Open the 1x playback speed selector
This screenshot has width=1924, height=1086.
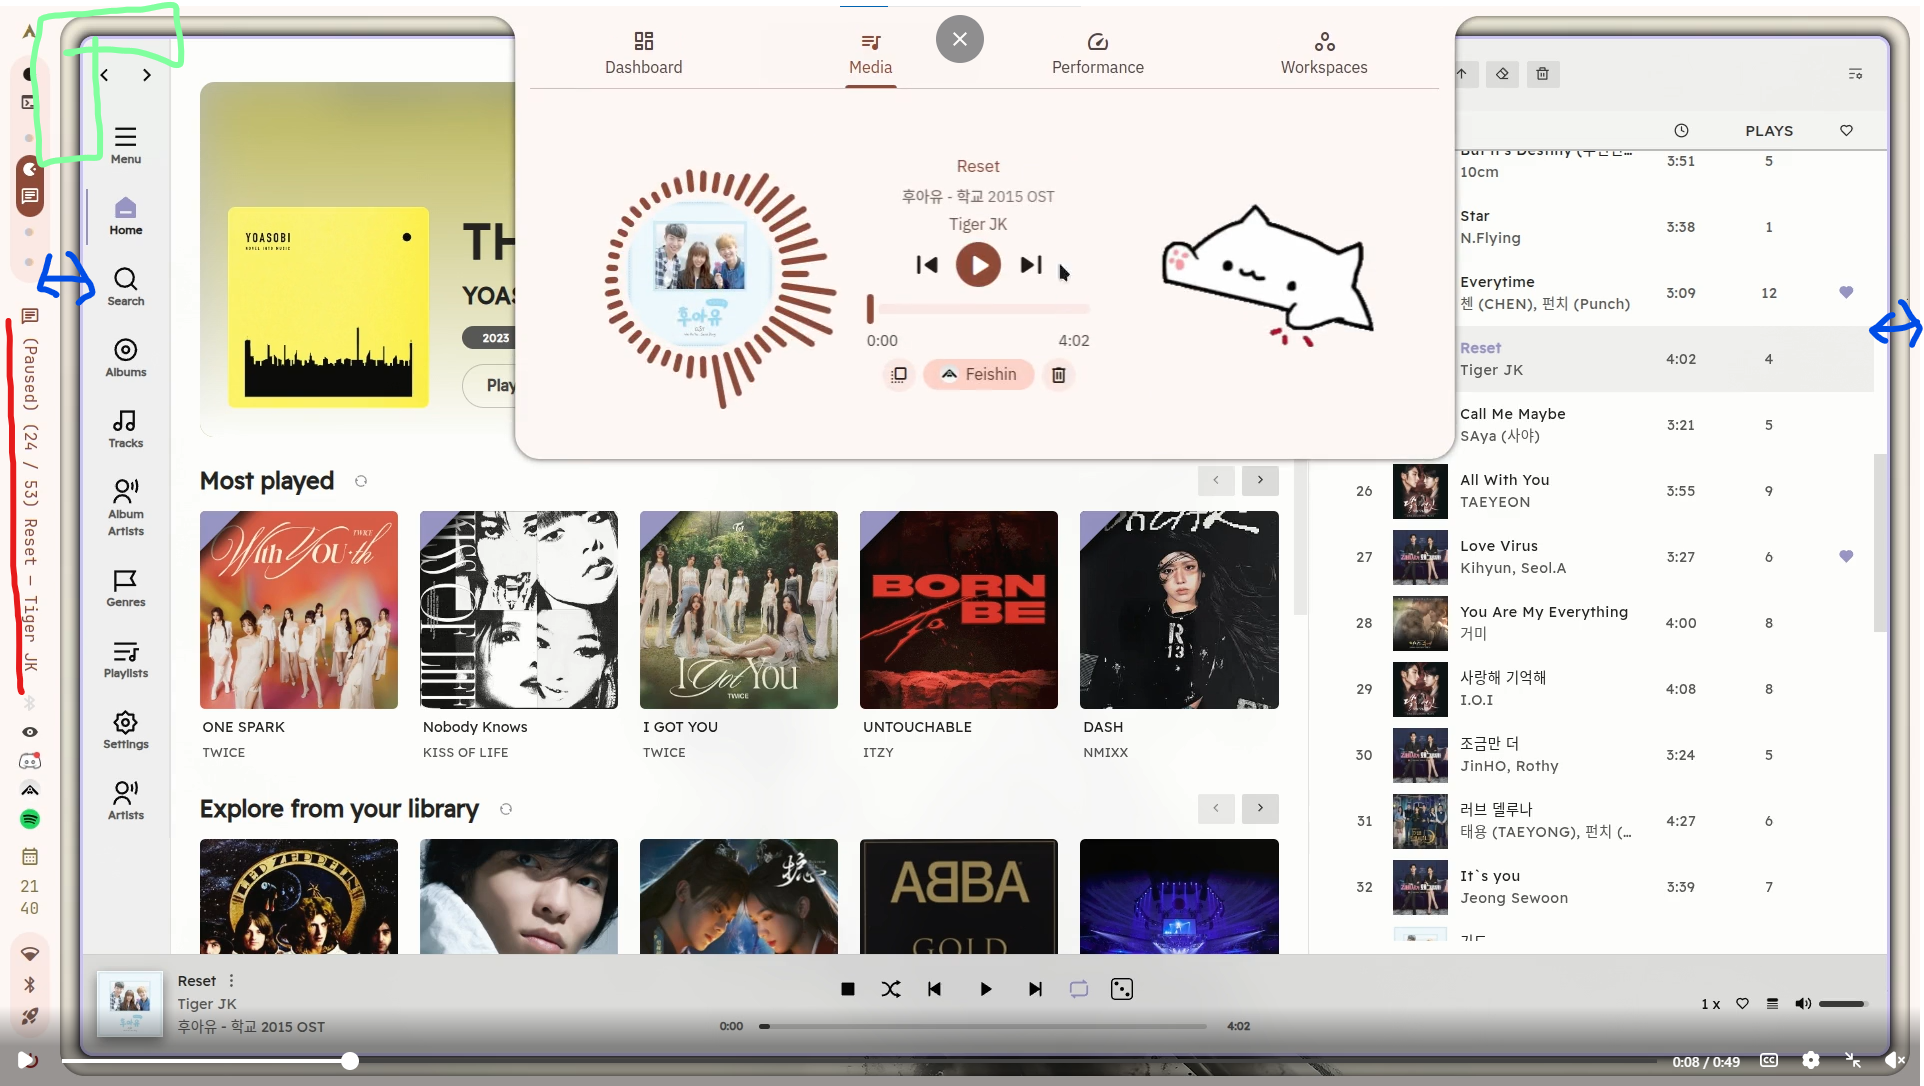click(x=1710, y=1004)
